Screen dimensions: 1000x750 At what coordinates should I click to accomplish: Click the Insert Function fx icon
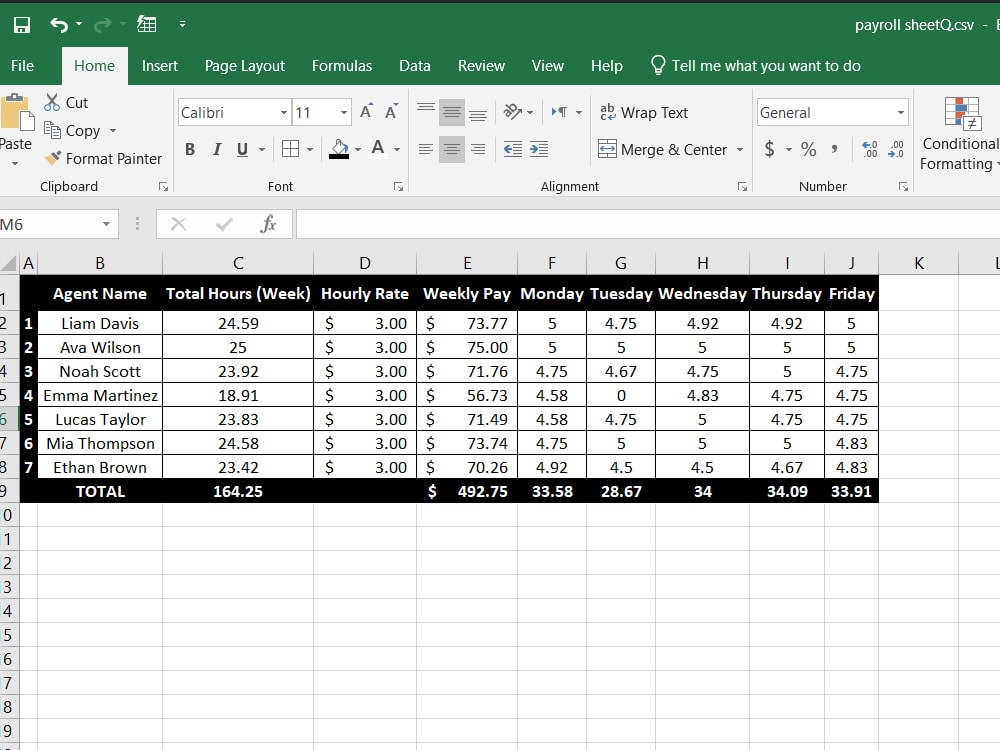(x=268, y=224)
